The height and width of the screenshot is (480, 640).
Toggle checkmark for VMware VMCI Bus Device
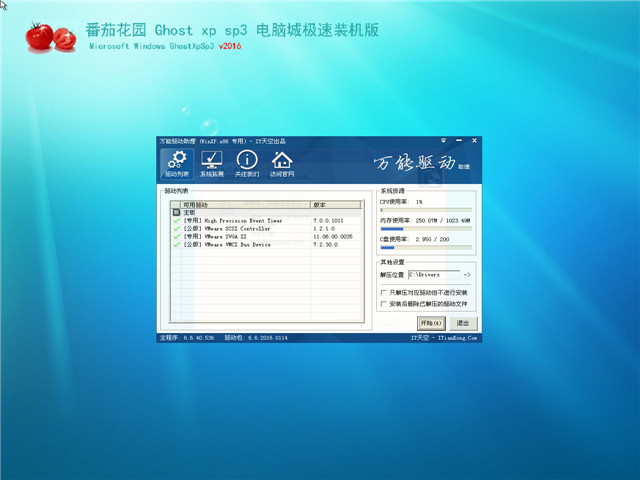(176, 244)
